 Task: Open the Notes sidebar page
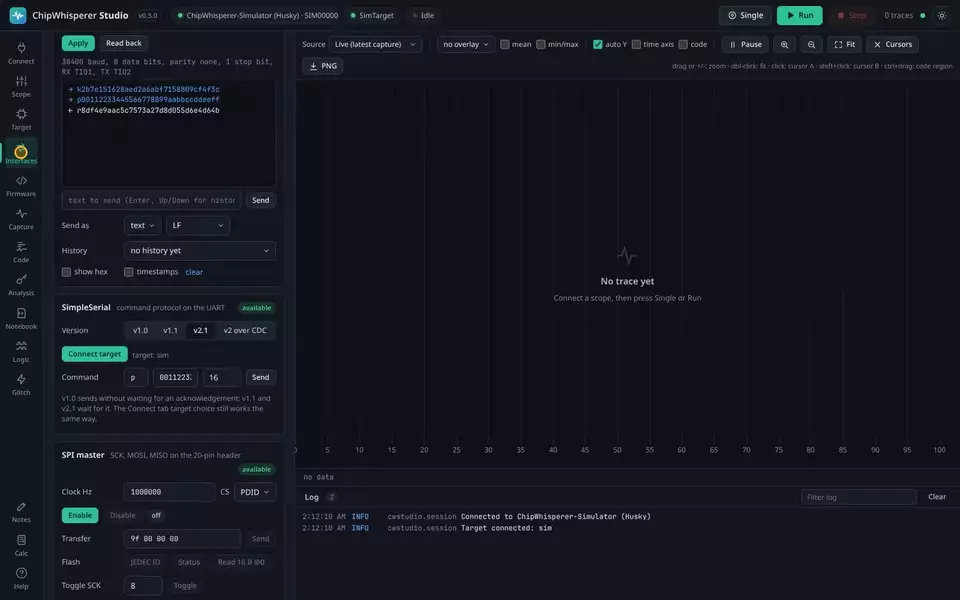21,512
